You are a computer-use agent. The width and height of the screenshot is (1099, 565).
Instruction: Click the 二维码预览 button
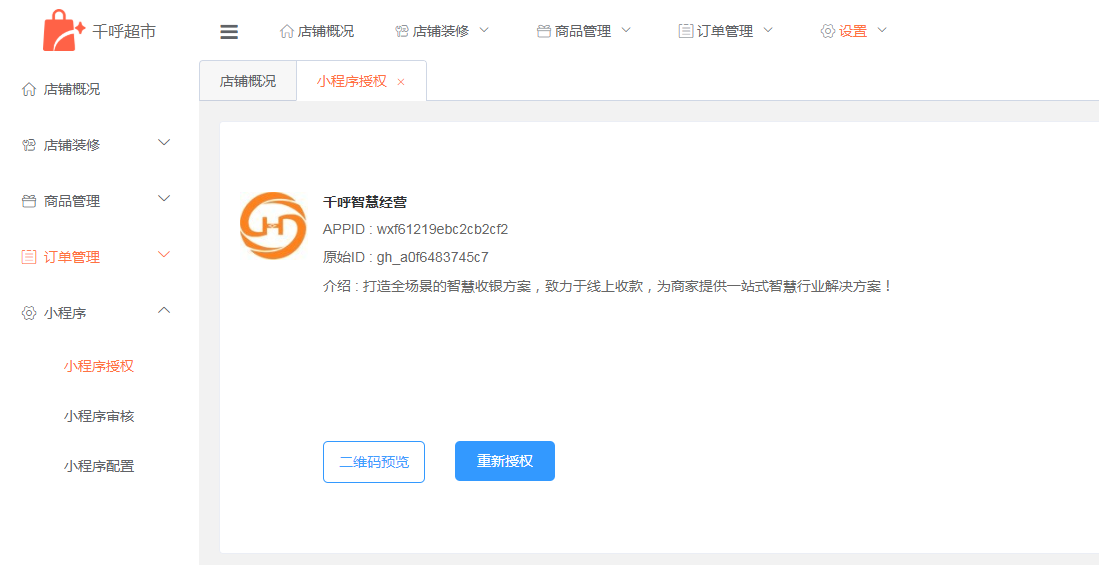point(374,462)
